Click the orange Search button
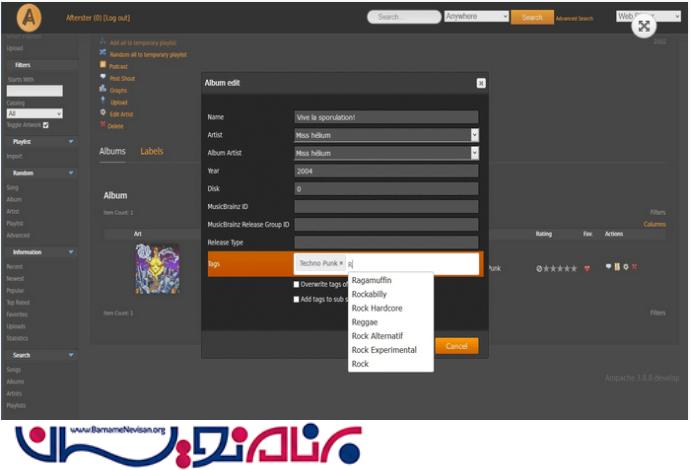 click(x=532, y=17)
